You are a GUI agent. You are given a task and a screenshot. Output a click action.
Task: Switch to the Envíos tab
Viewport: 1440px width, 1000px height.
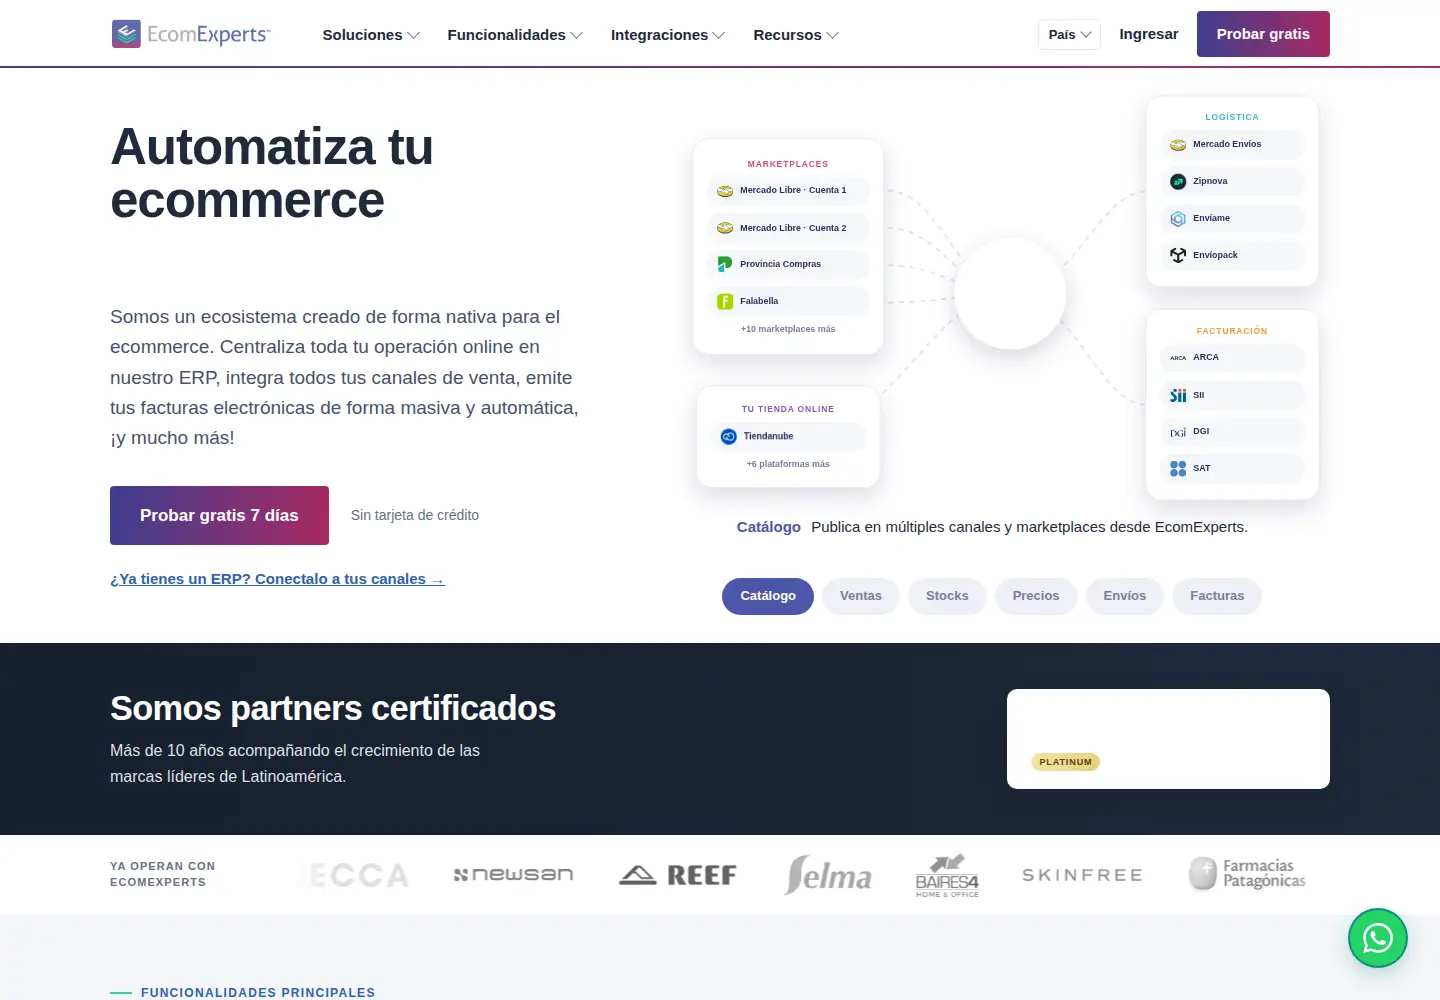pos(1125,596)
